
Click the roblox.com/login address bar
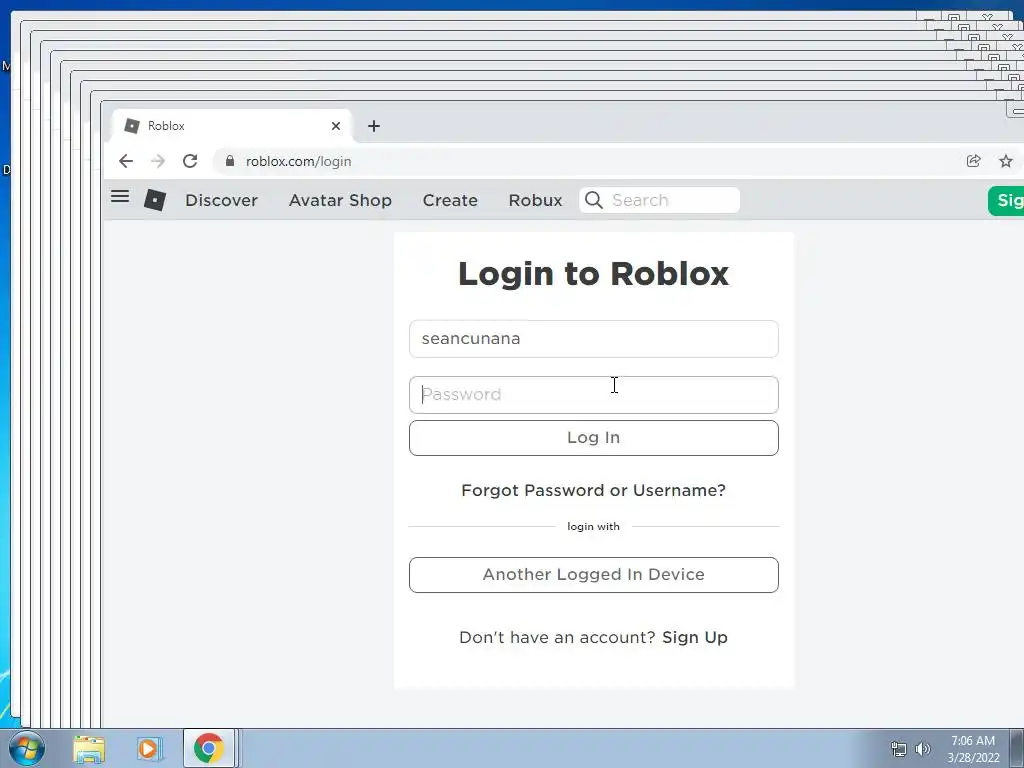point(588,161)
